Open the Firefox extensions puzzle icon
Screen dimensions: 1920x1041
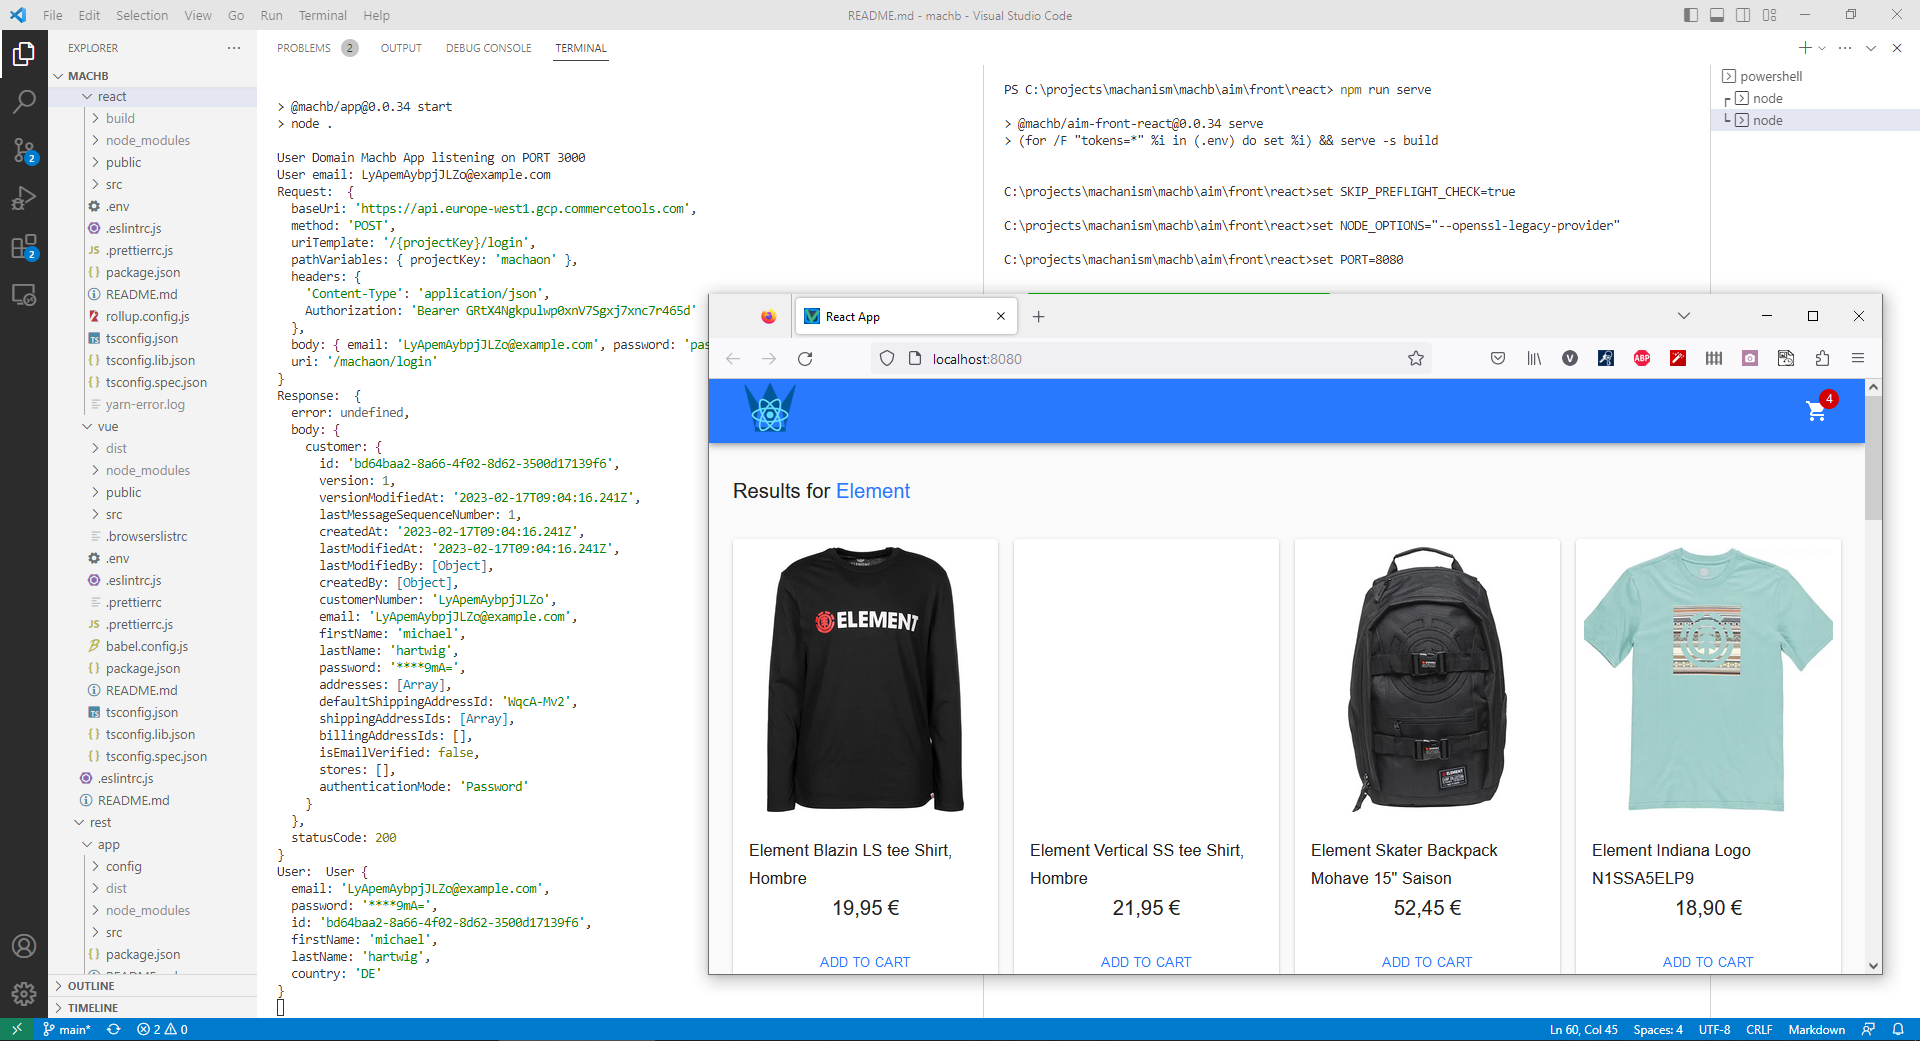(1822, 358)
